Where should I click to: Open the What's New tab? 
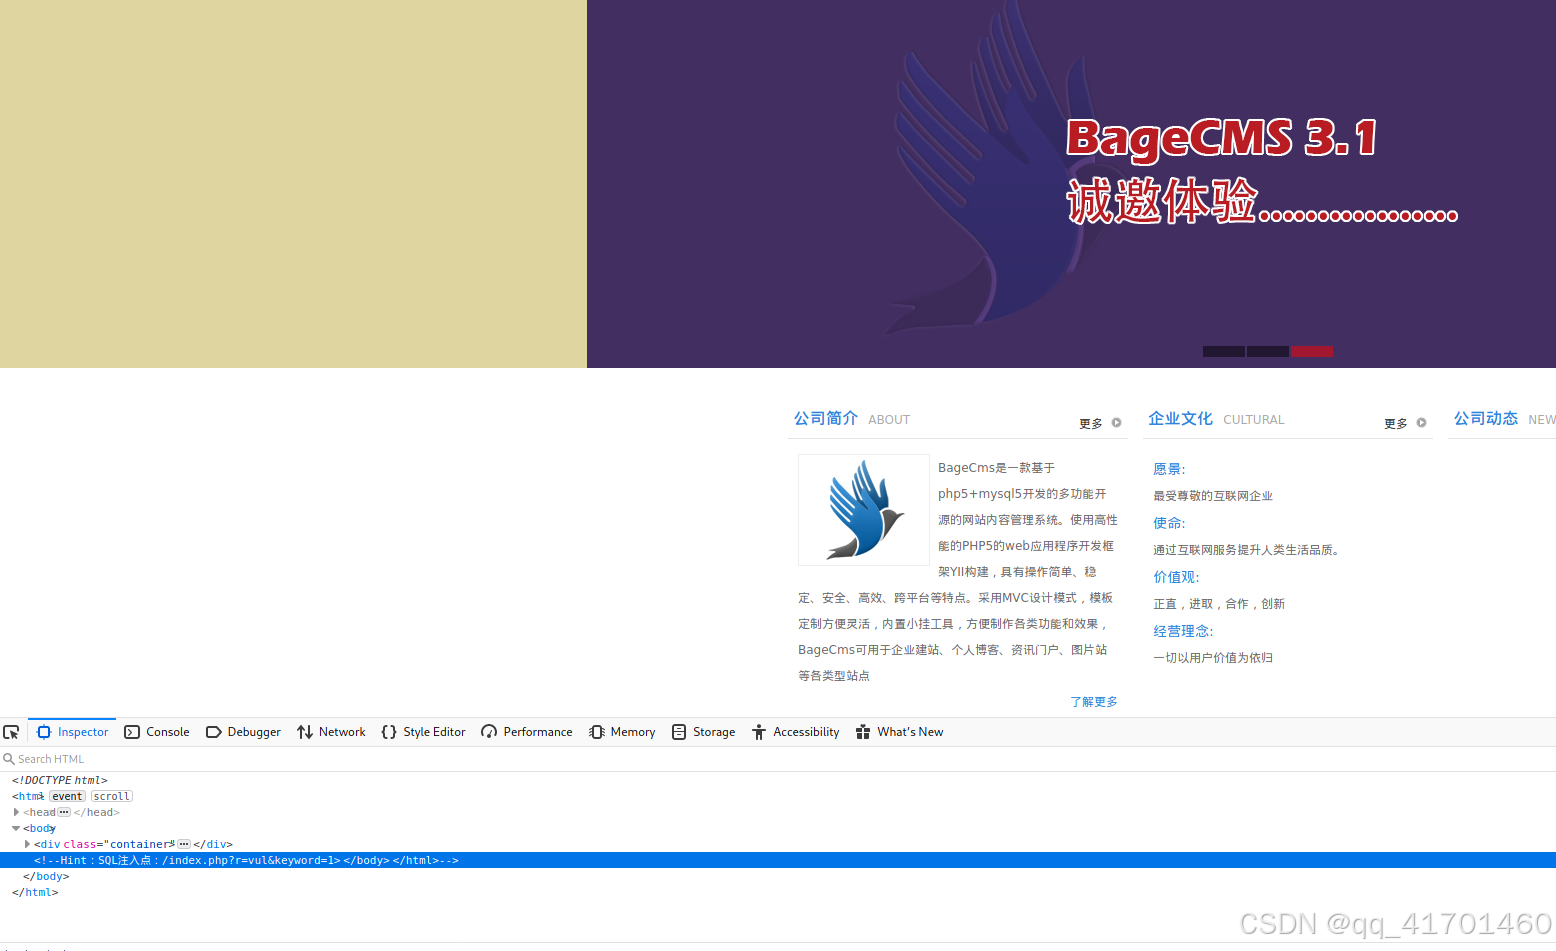pyautogui.click(x=900, y=732)
